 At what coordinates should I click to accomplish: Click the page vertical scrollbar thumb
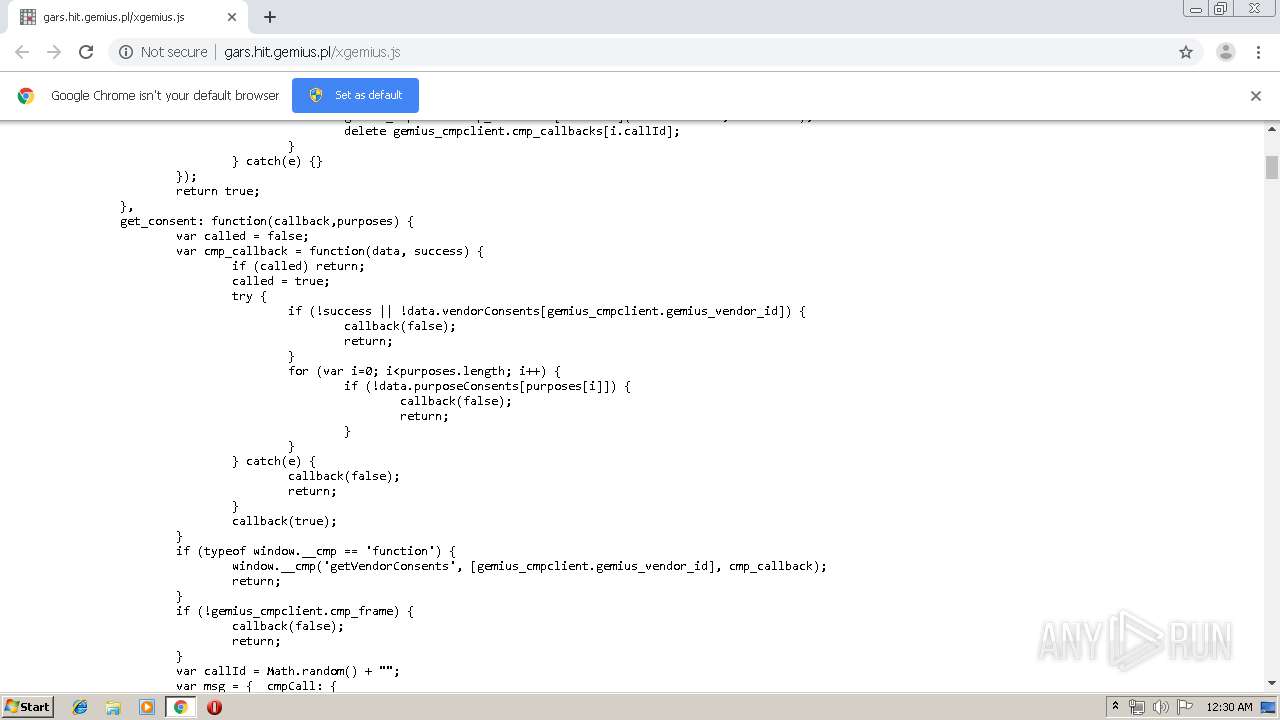[1272, 167]
